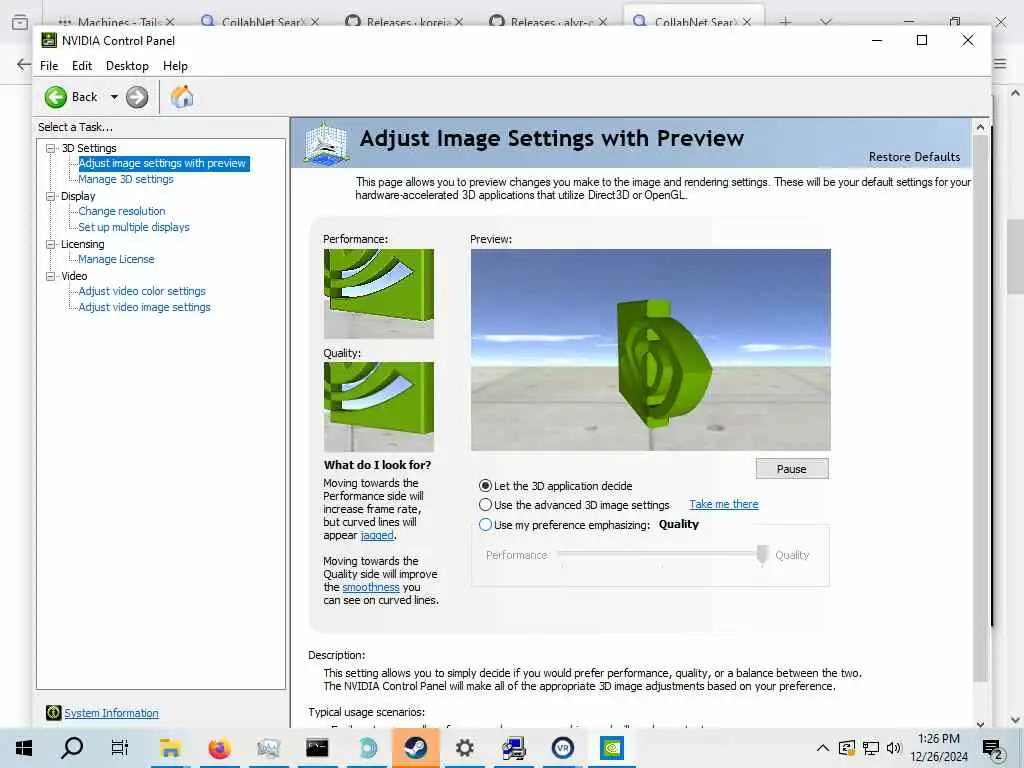Open Task View on taskbar

tap(120, 748)
